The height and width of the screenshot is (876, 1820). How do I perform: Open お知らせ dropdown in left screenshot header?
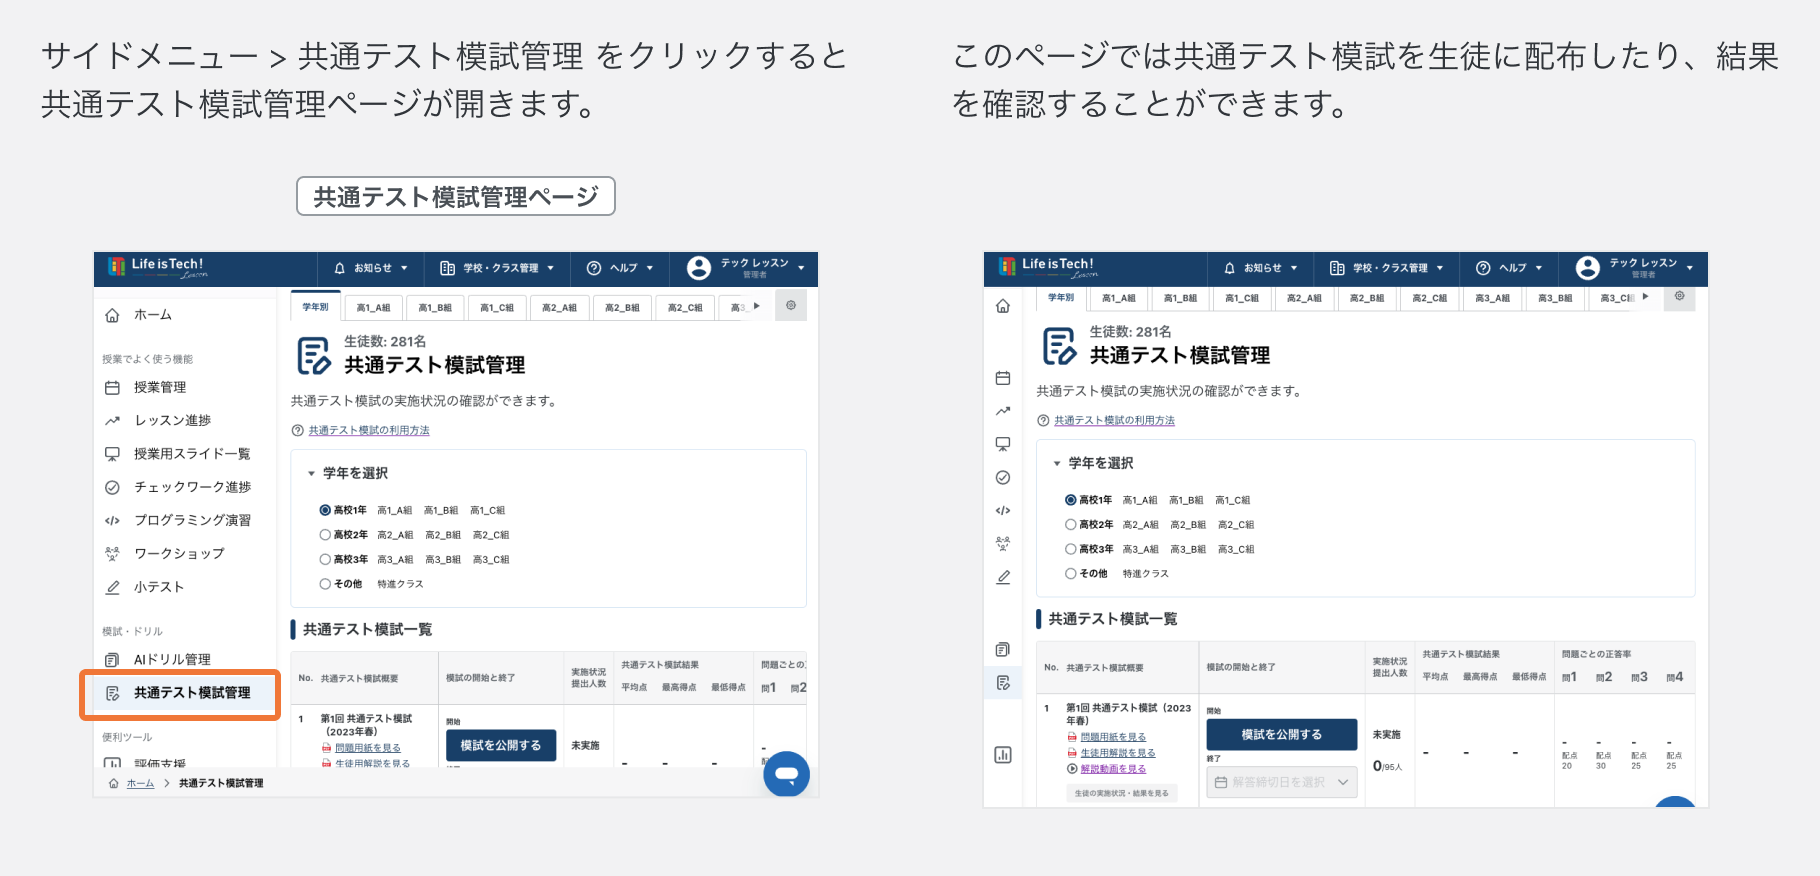(371, 268)
